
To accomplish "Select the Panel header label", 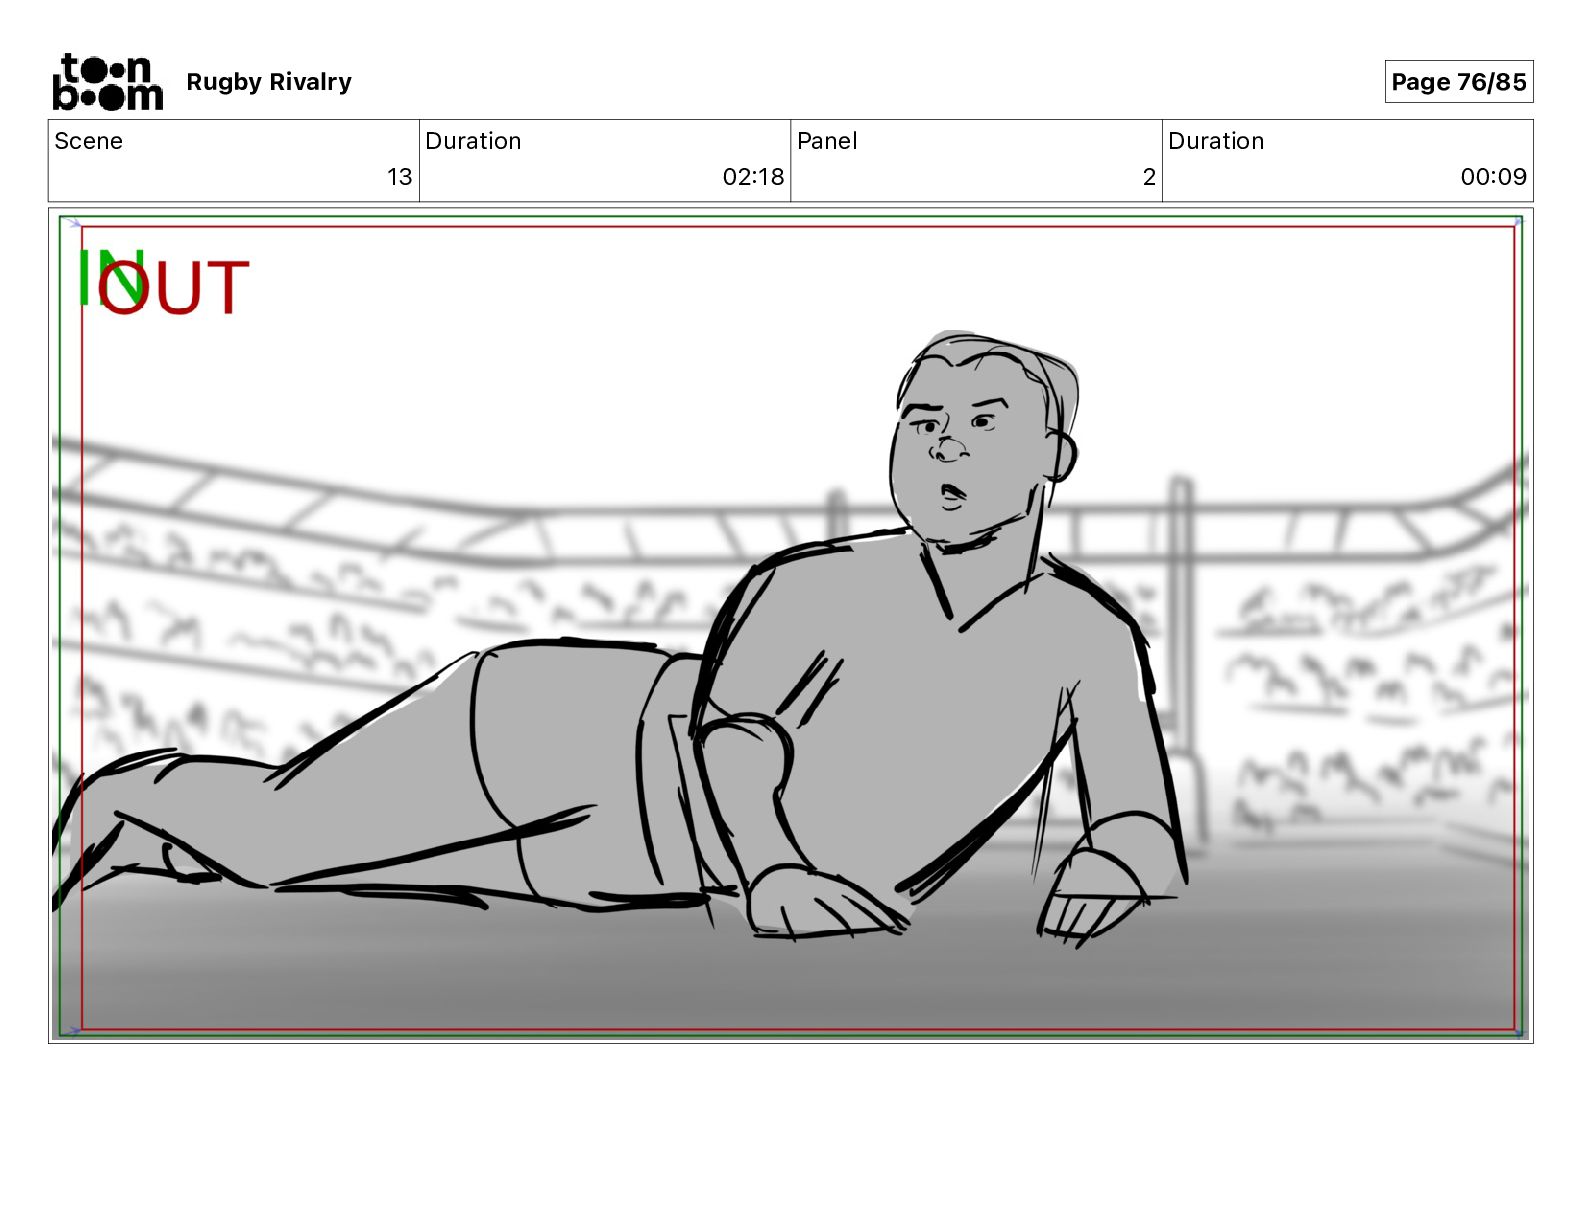I will (x=827, y=141).
